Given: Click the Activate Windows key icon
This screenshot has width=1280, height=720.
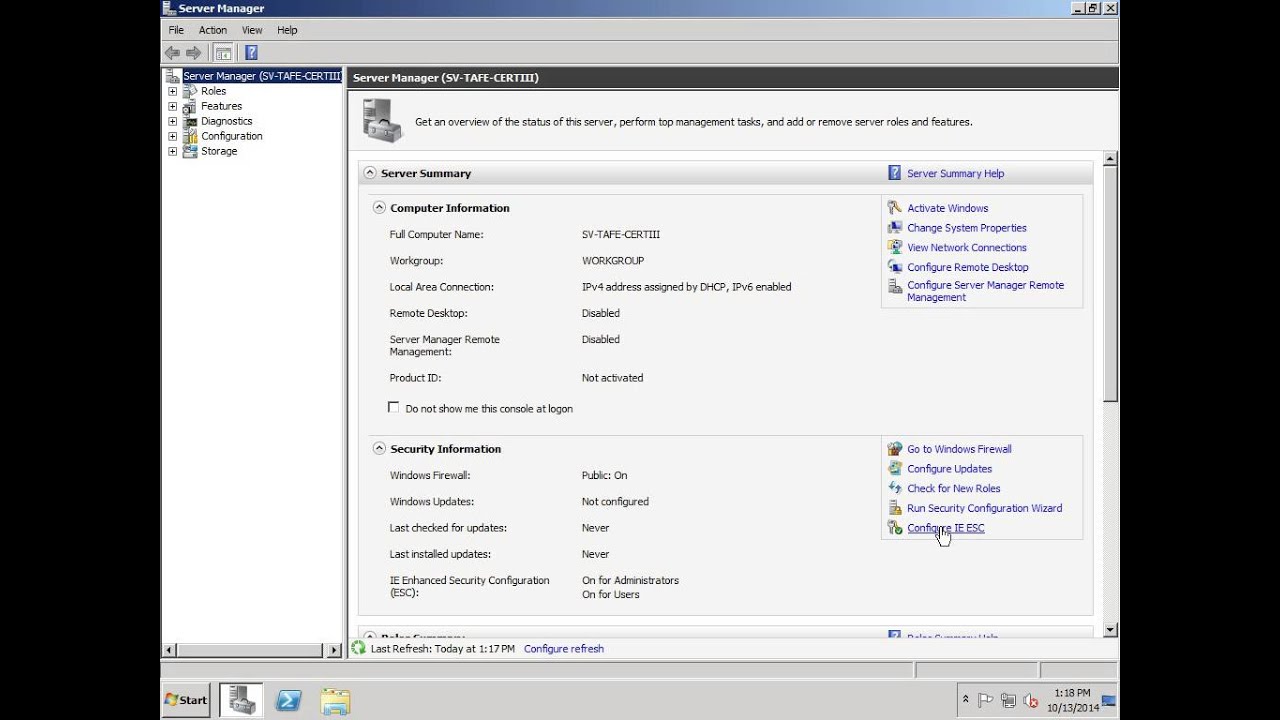Looking at the screenshot, I should [x=895, y=208].
